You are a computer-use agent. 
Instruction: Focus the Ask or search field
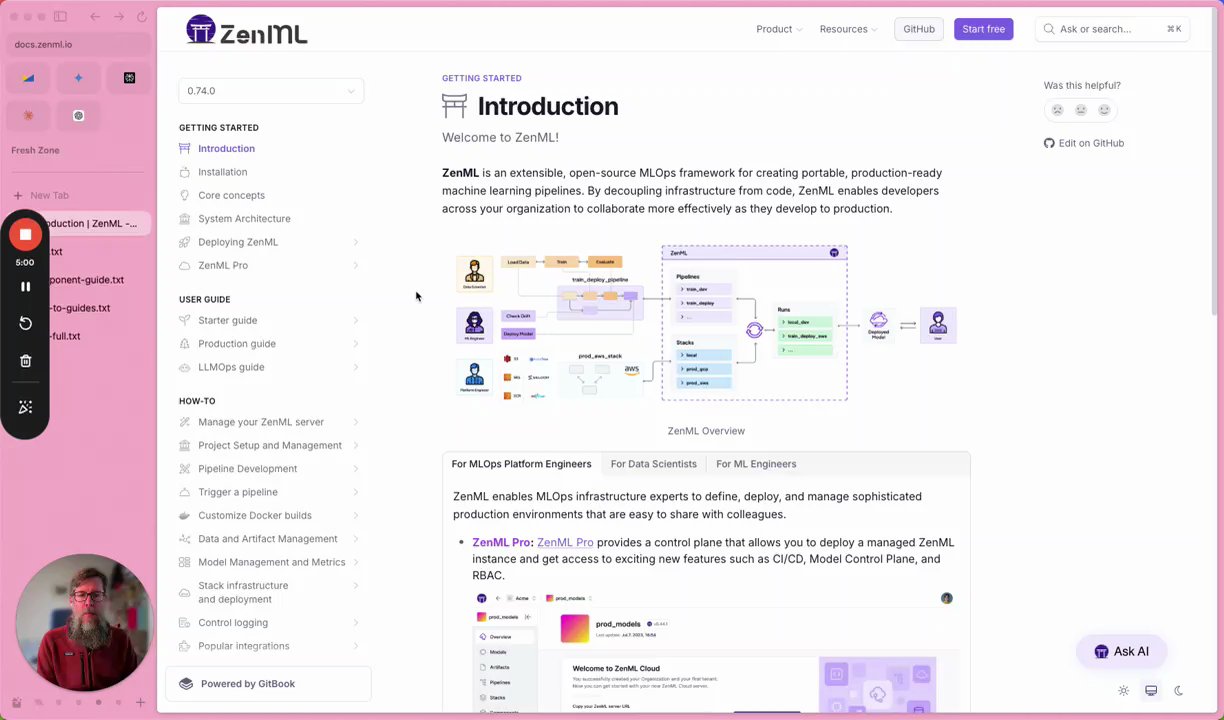click(x=1113, y=29)
